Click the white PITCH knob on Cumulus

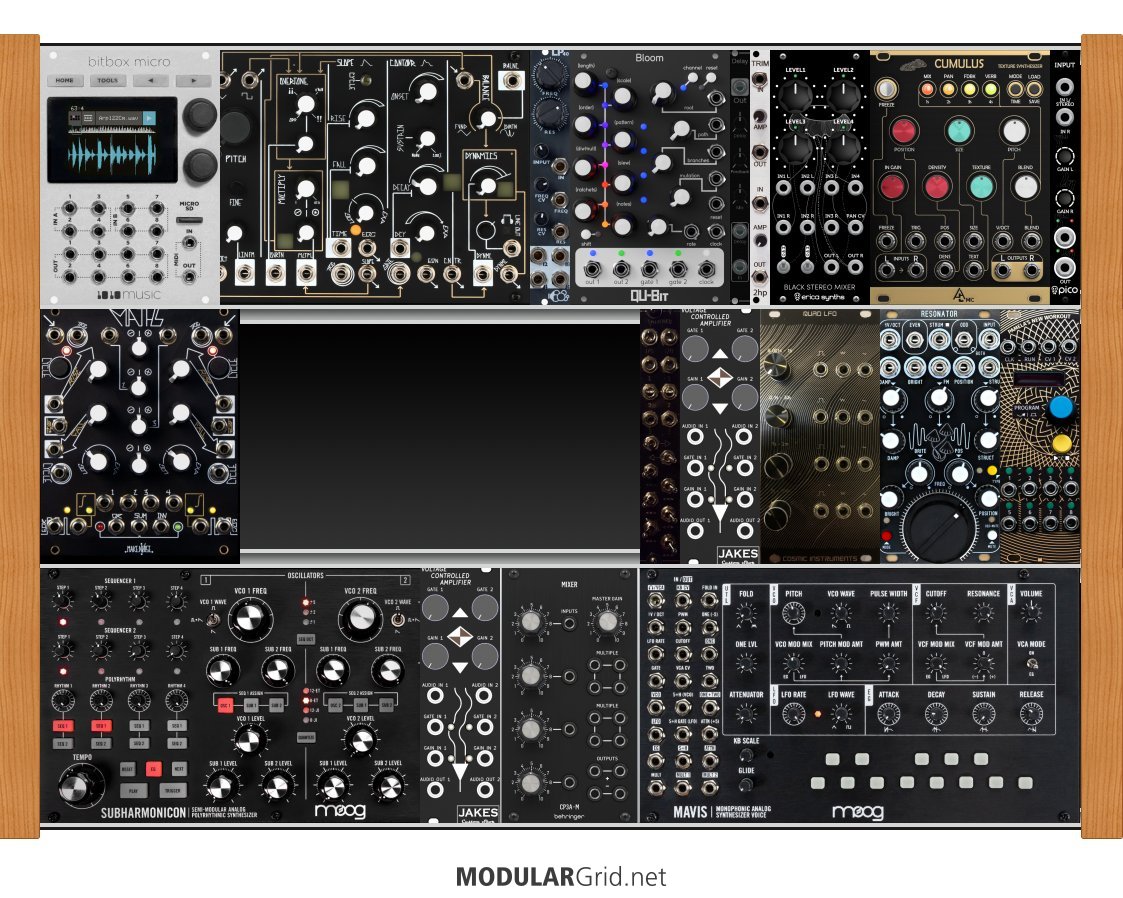pos(1014,132)
